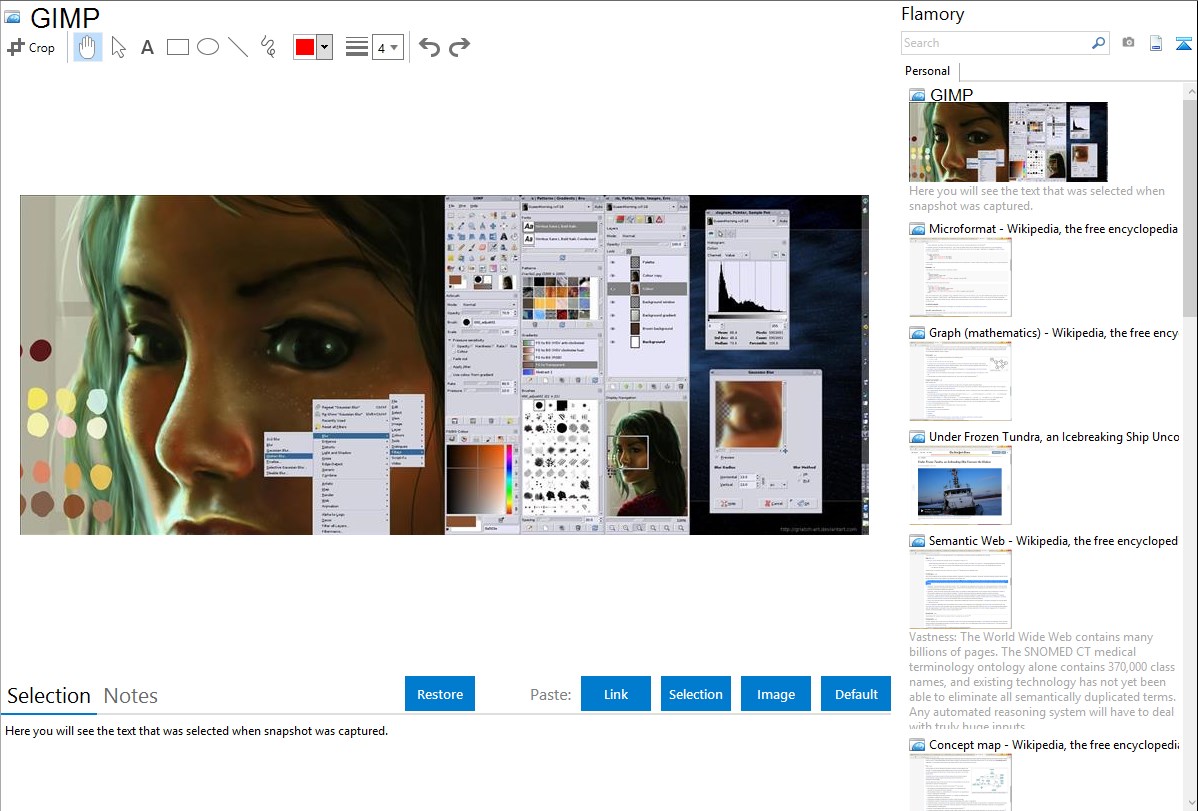The height and width of the screenshot is (811, 1198).
Task: Open the Semantic Web page thumbnail
Action: tap(960, 589)
